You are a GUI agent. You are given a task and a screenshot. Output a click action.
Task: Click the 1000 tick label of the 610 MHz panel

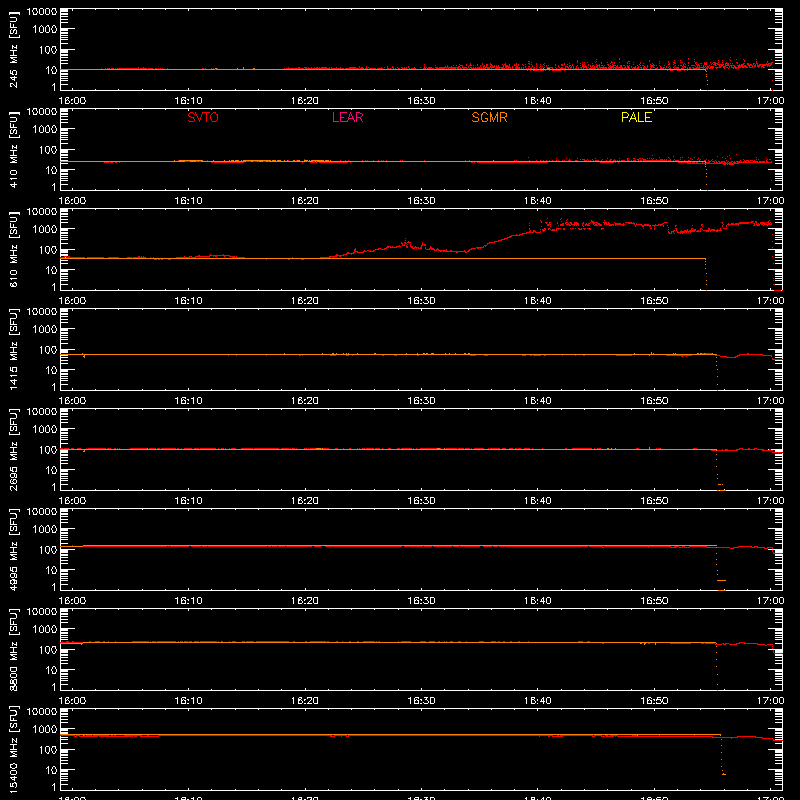(45, 230)
